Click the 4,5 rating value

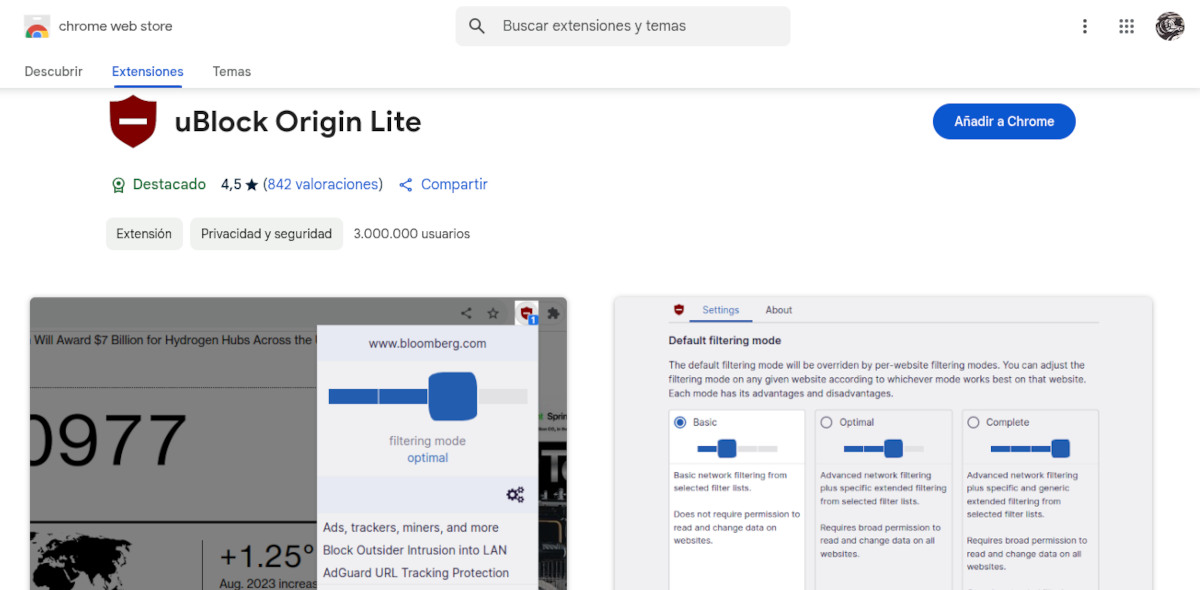231,184
